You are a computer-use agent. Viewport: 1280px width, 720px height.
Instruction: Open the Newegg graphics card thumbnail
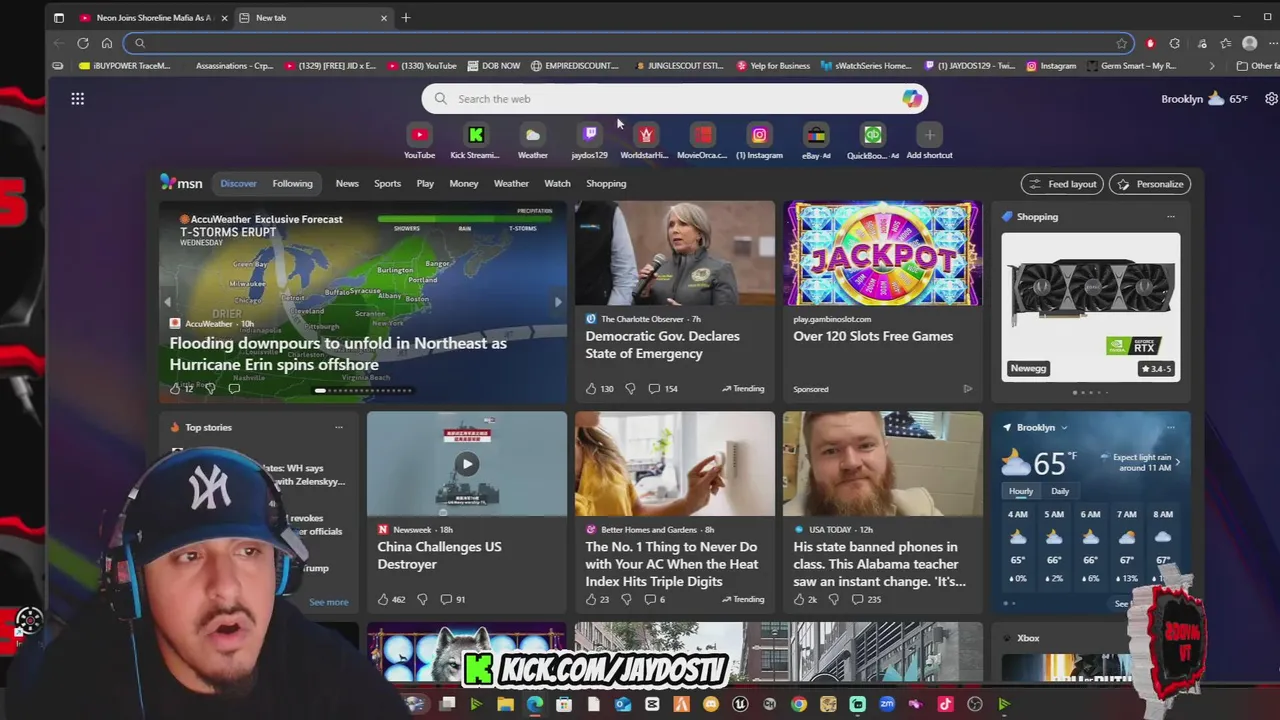[x=1090, y=307]
